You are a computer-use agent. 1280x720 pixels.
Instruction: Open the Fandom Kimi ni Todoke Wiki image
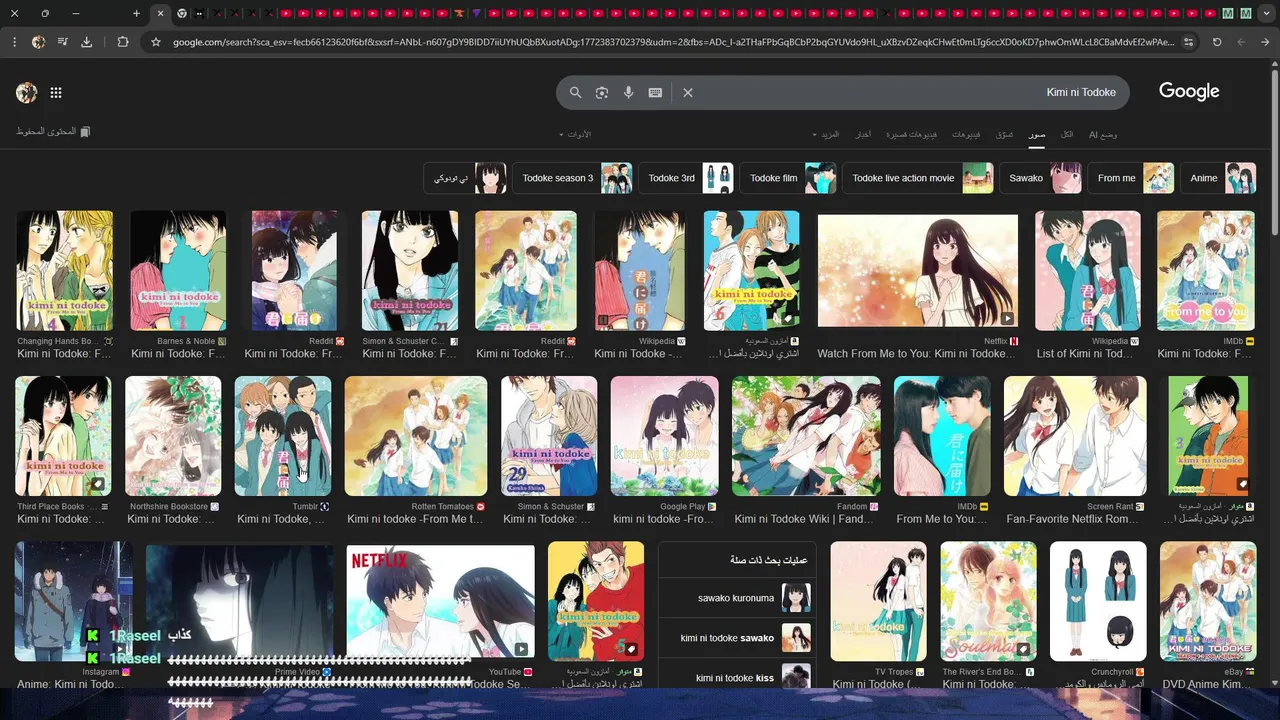(806, 436)
